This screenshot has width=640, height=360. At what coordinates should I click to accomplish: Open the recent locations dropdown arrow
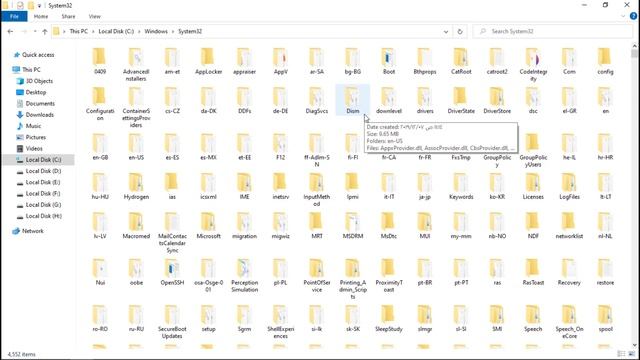(x=35, y=31)
